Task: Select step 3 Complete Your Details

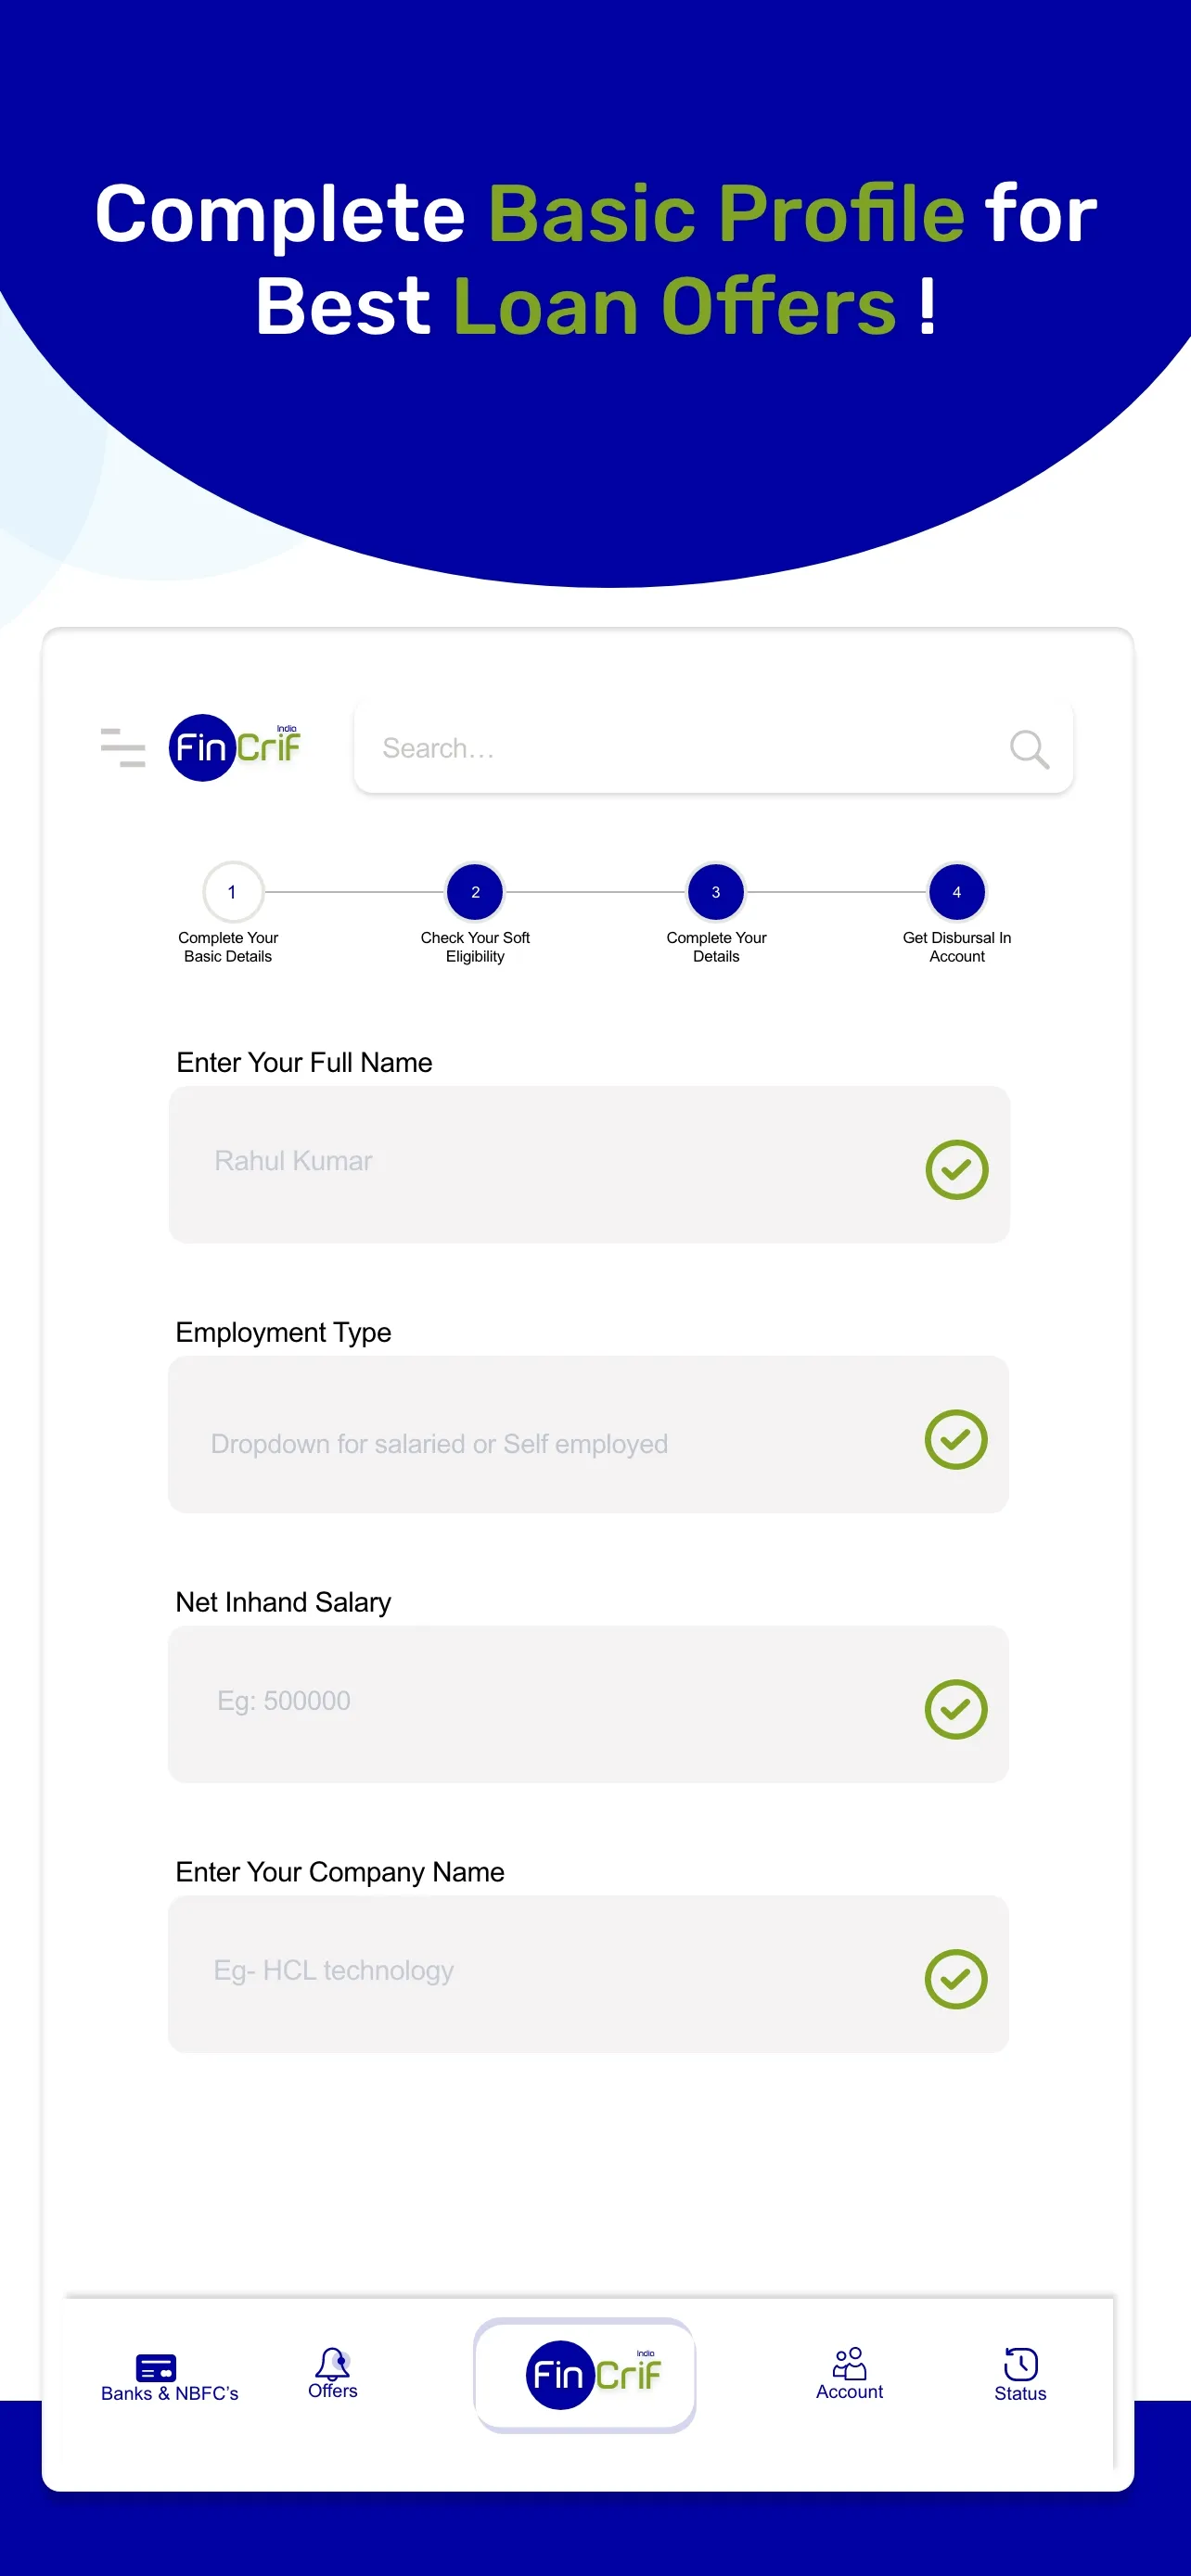Action: (716, 892)
